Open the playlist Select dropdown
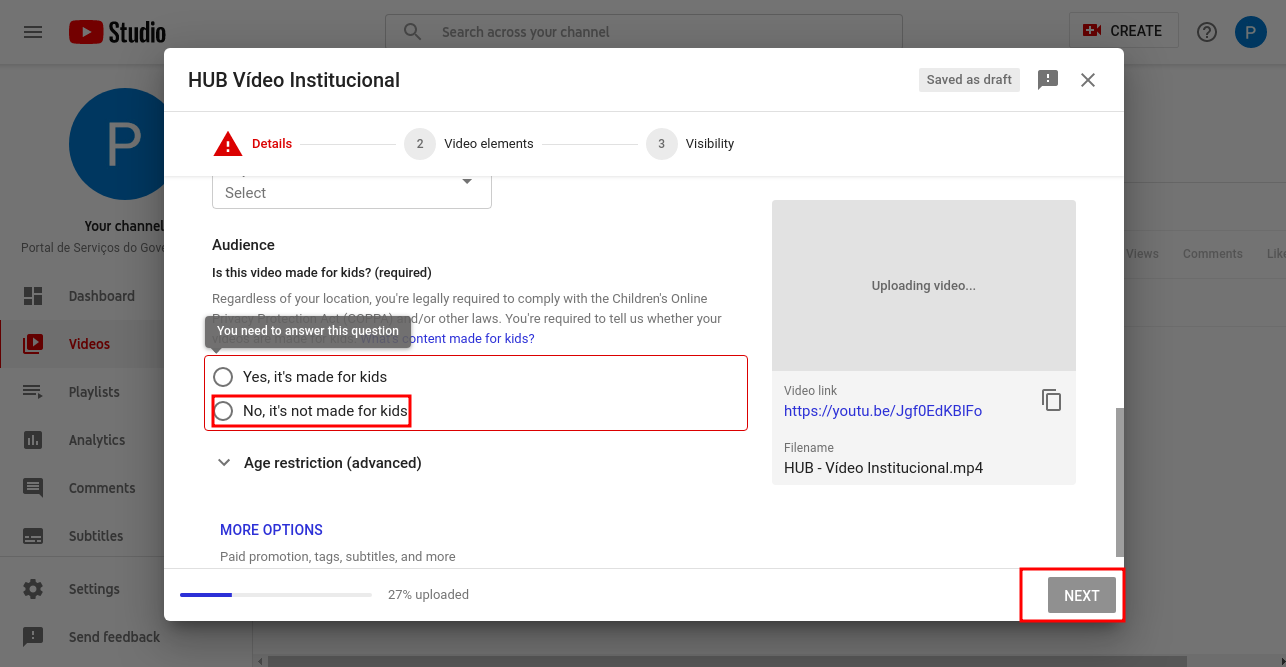The height and width of the screenshot is (667, 1286). point(351,190)
